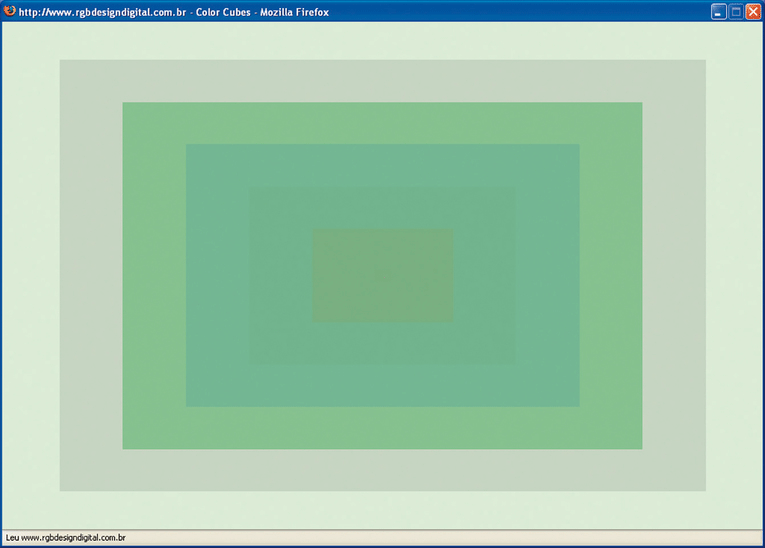Click the bottom band of the gray-green rectangle
The height and width of the screenshot is (548, 765).
382,470
